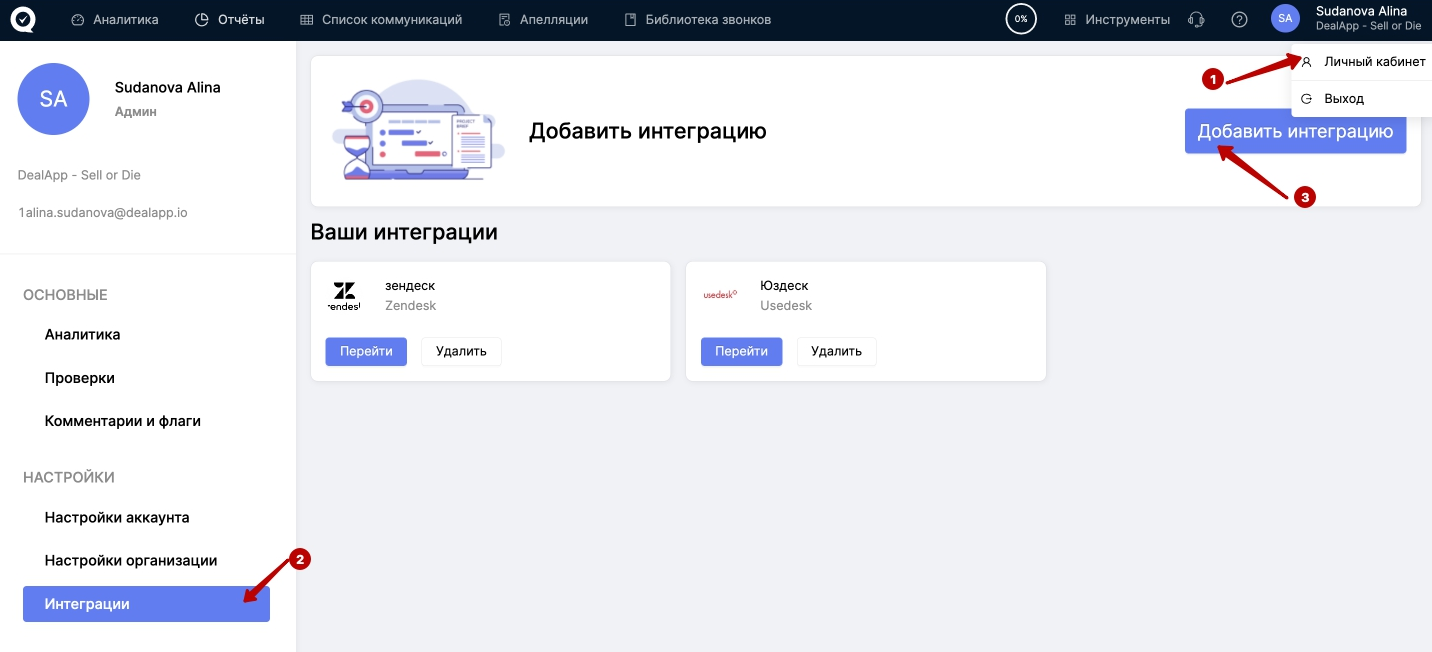The height and width of the screenshot is (652, 1432).
Task: Choose Выход to log out
Action: coord(1343,99)
